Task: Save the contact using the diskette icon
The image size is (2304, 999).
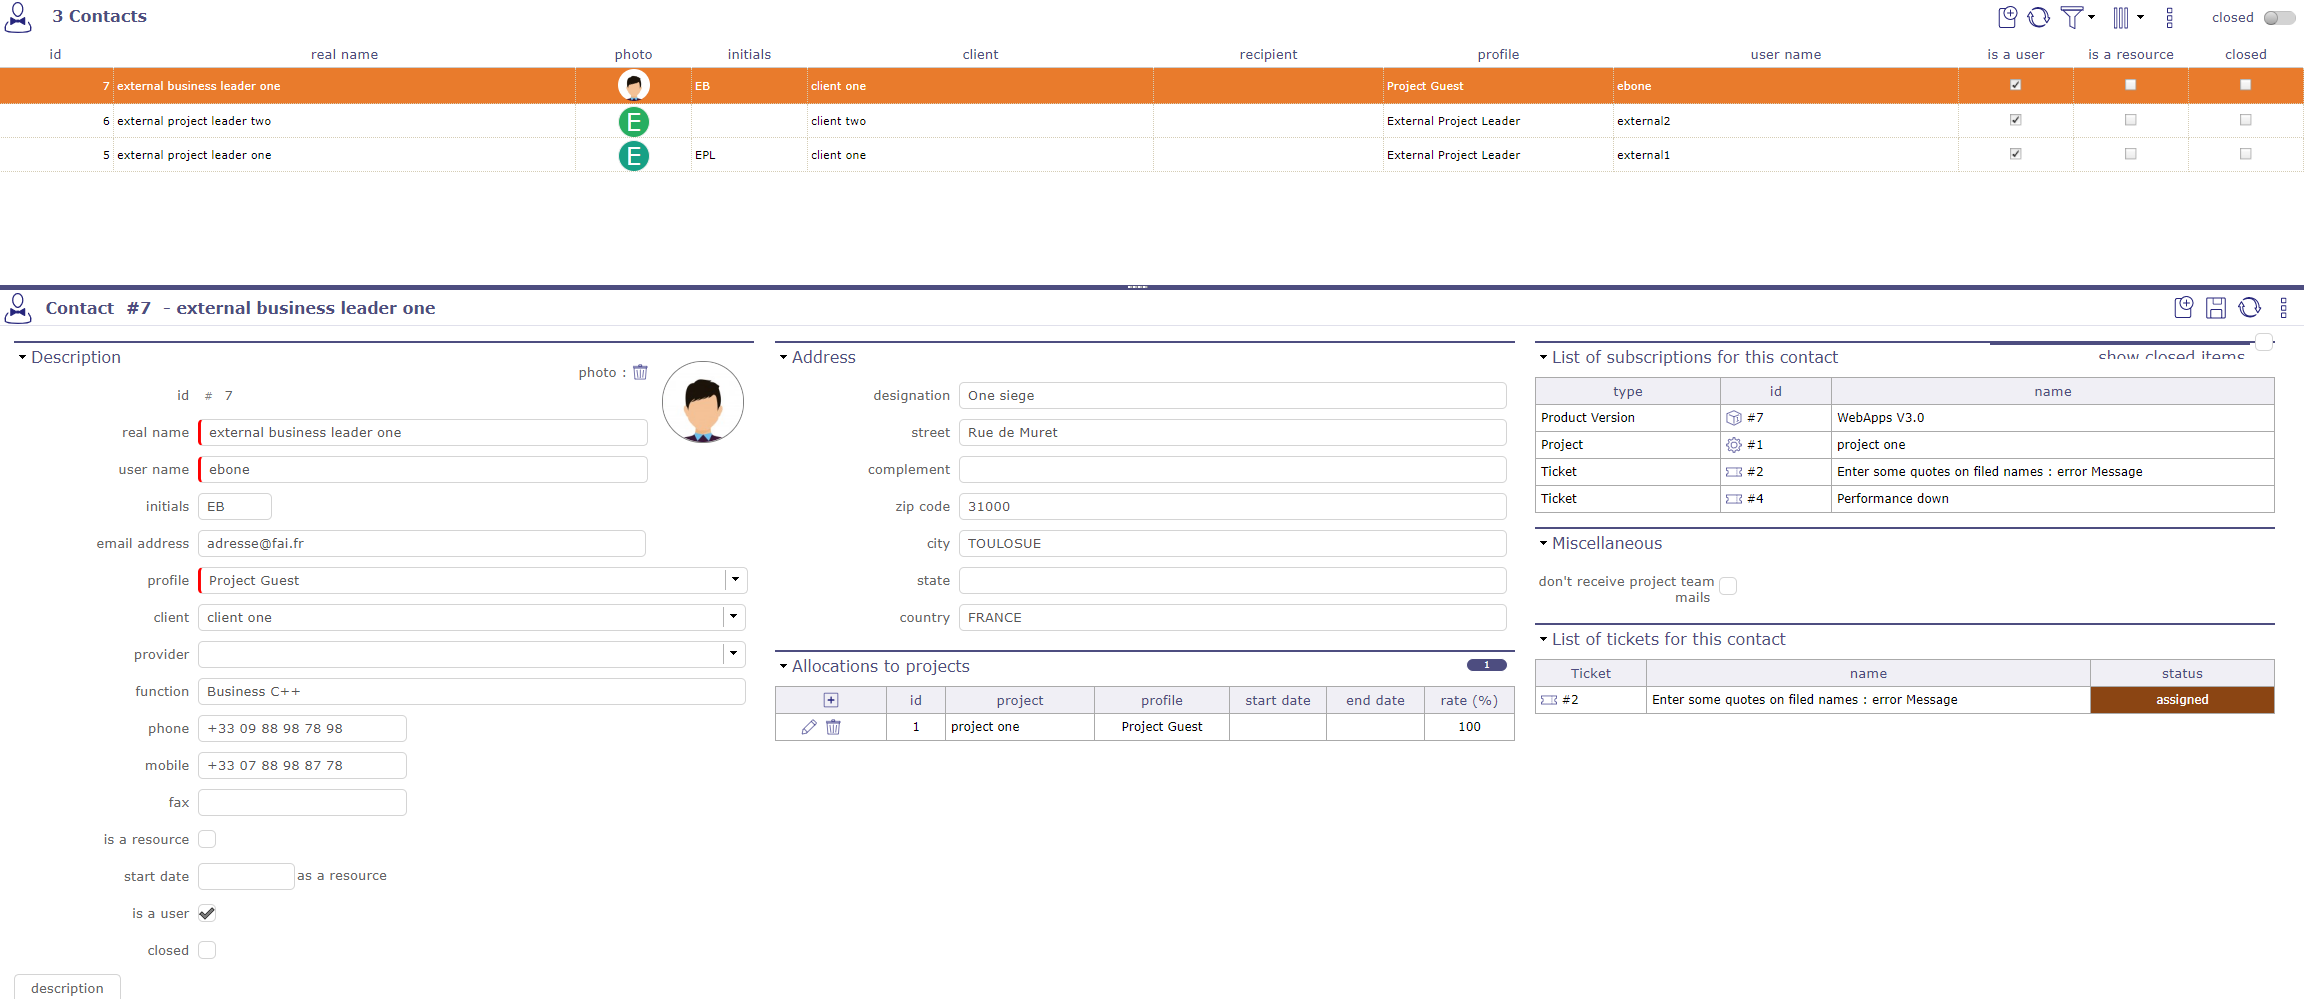Action: click(x=2216, y=308)
